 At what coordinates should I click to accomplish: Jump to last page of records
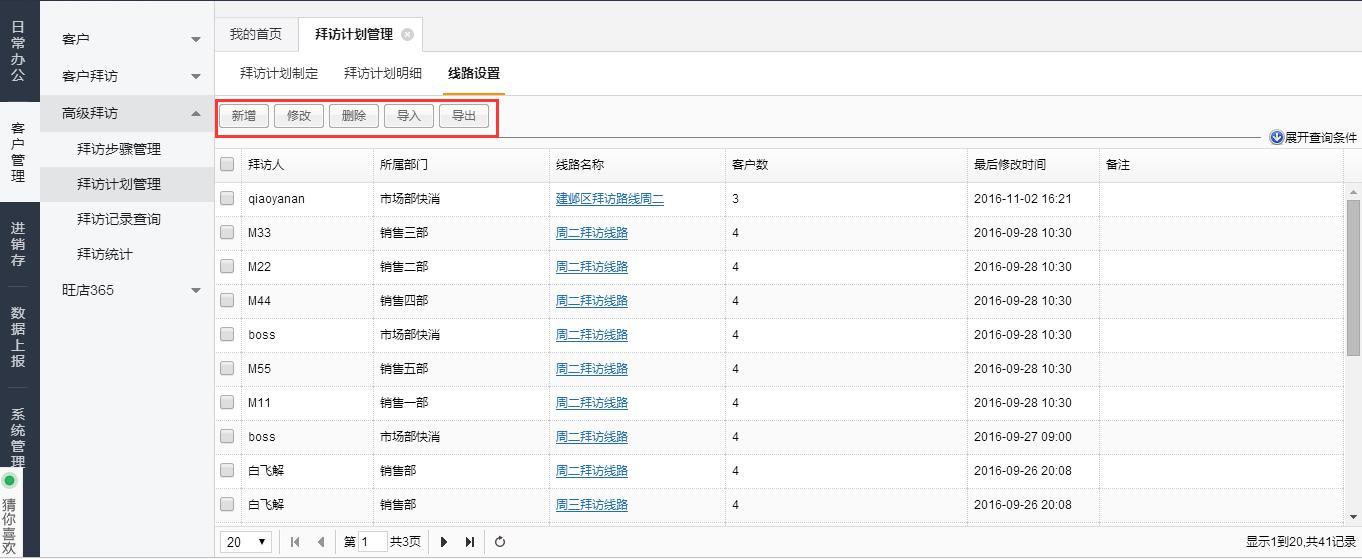469,542
